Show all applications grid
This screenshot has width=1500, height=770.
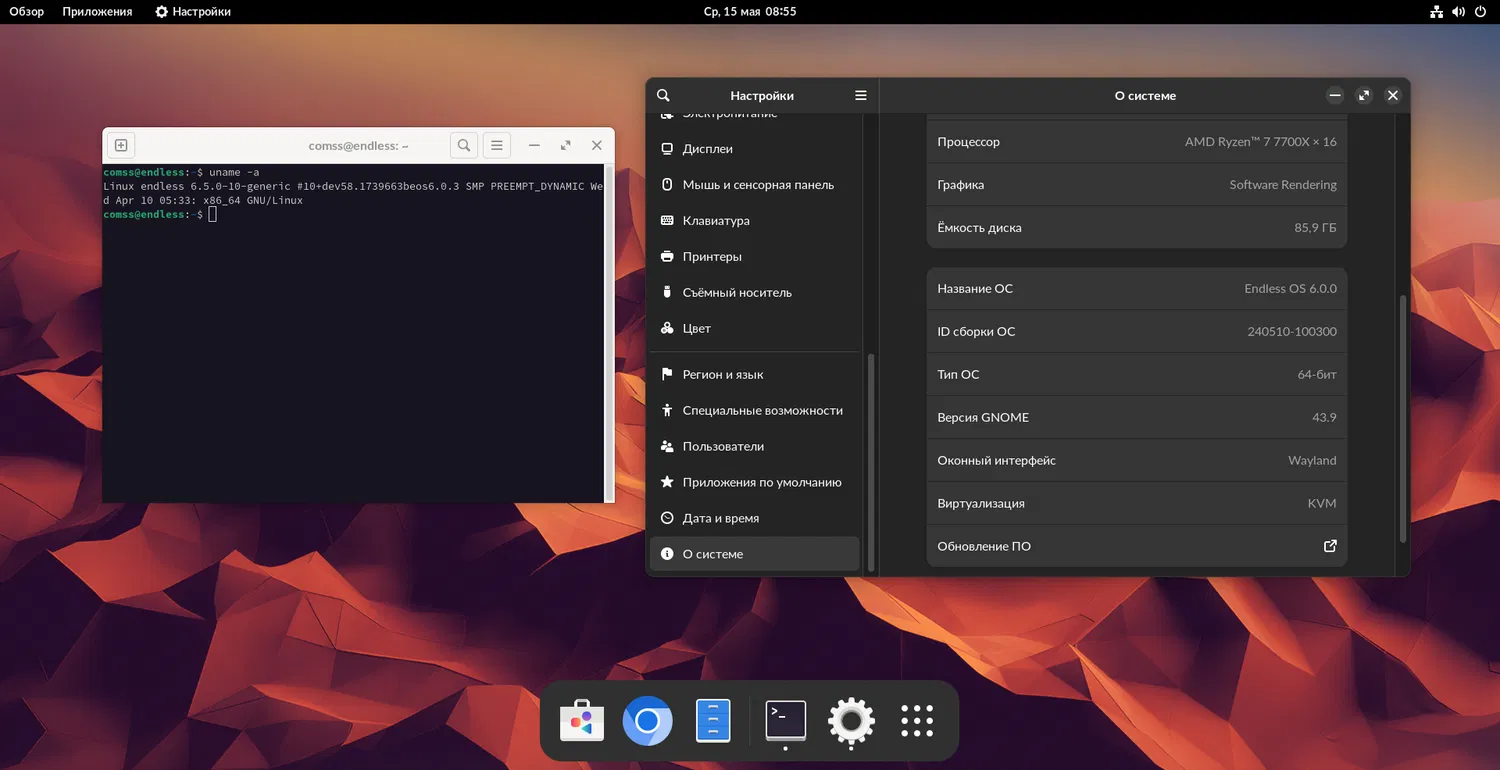[917, 721]
